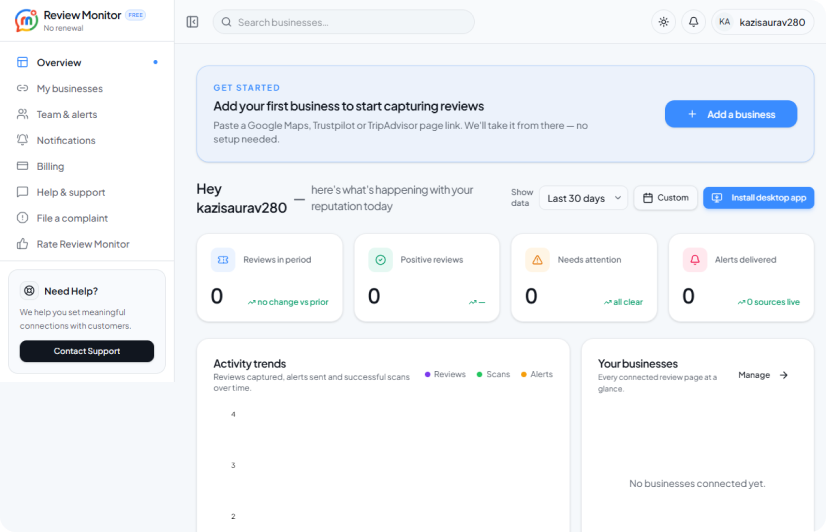Click the Custom date range button
826x532 pixels.
666,198
